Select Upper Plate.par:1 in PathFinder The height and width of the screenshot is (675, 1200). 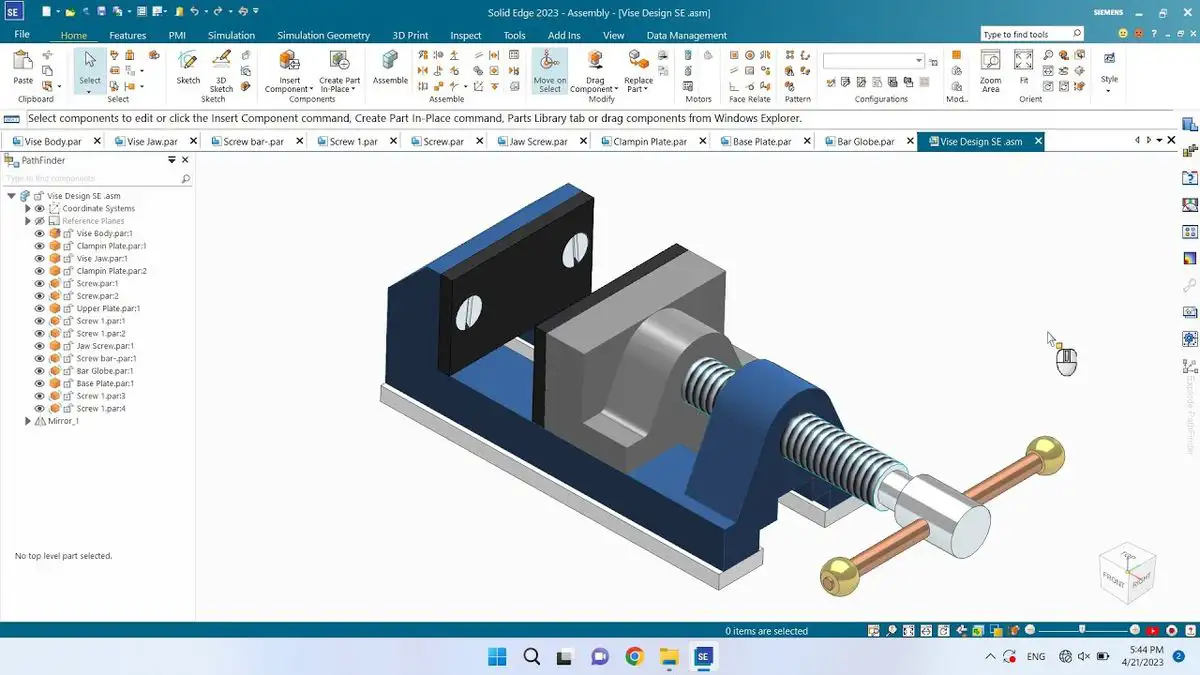(108, 309)
